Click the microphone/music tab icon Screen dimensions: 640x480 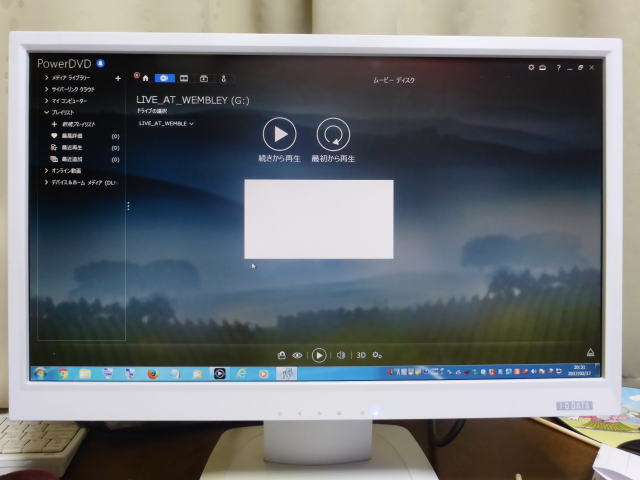click(224, 79)
